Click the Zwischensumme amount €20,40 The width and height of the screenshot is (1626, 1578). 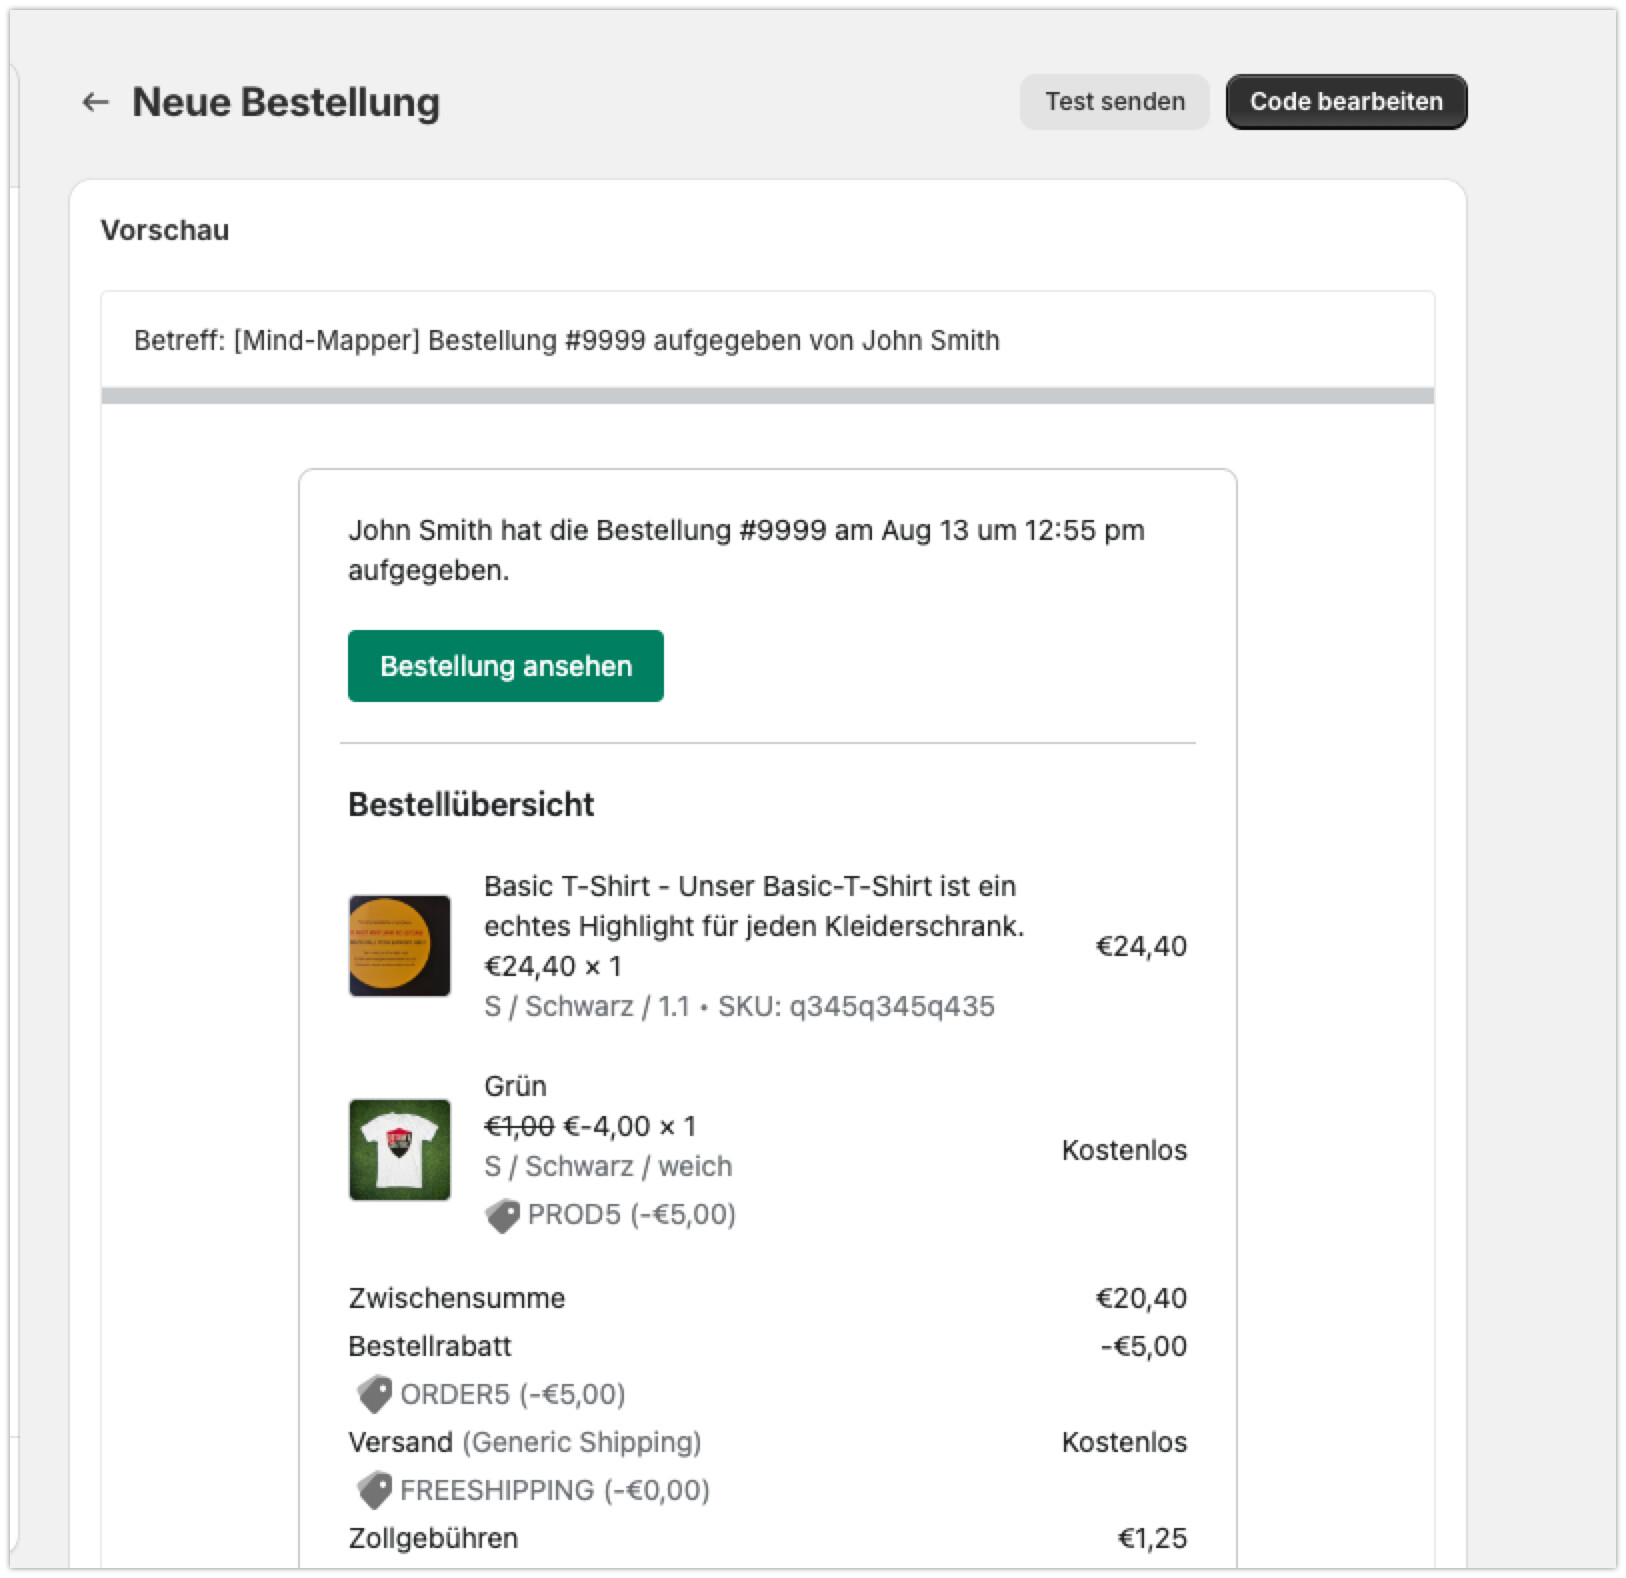tap(1141, 1298)
